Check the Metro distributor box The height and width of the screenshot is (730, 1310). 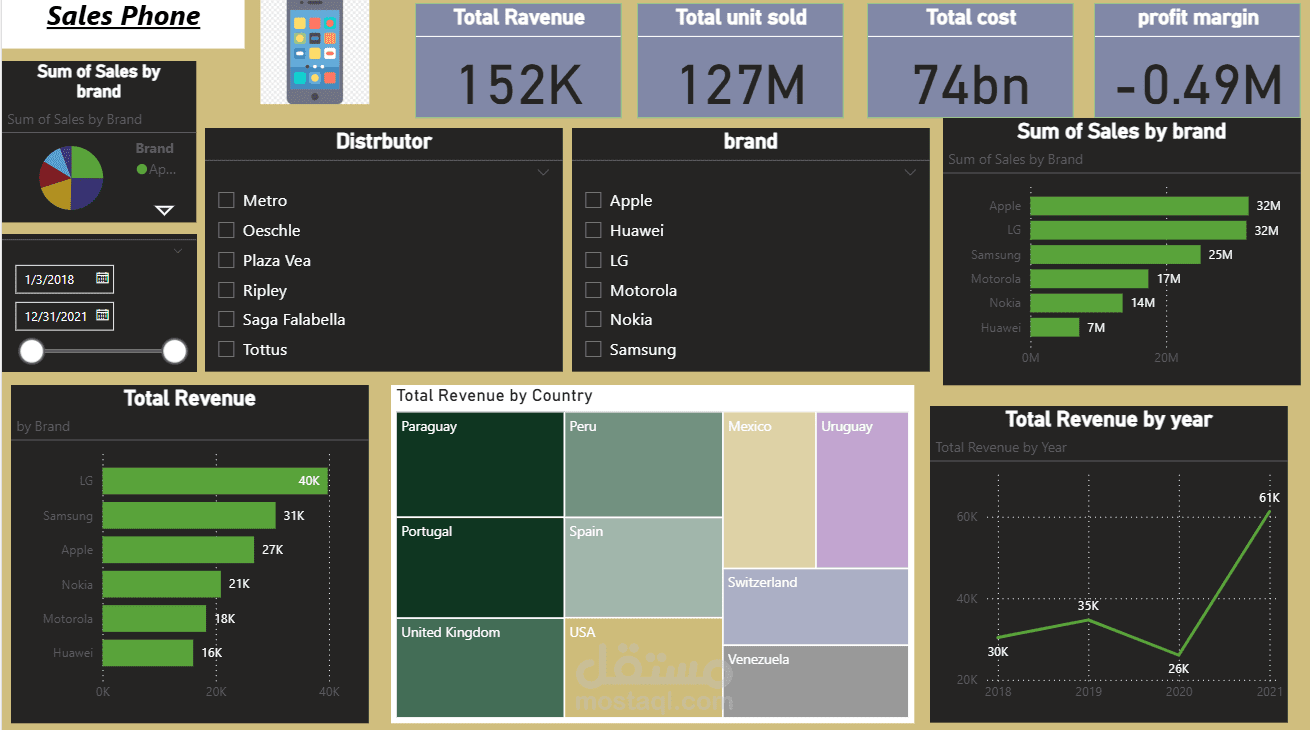(x=226, y=200)
